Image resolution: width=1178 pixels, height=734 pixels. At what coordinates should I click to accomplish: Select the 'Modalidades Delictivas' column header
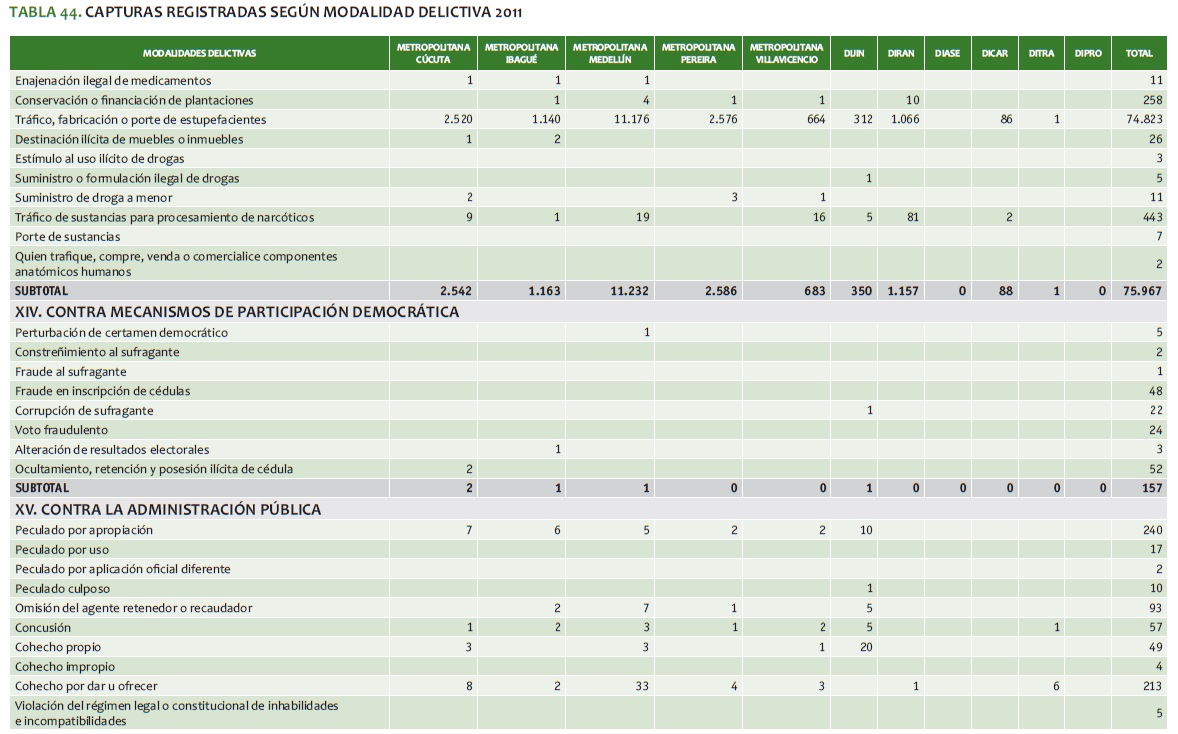[199, 53]
